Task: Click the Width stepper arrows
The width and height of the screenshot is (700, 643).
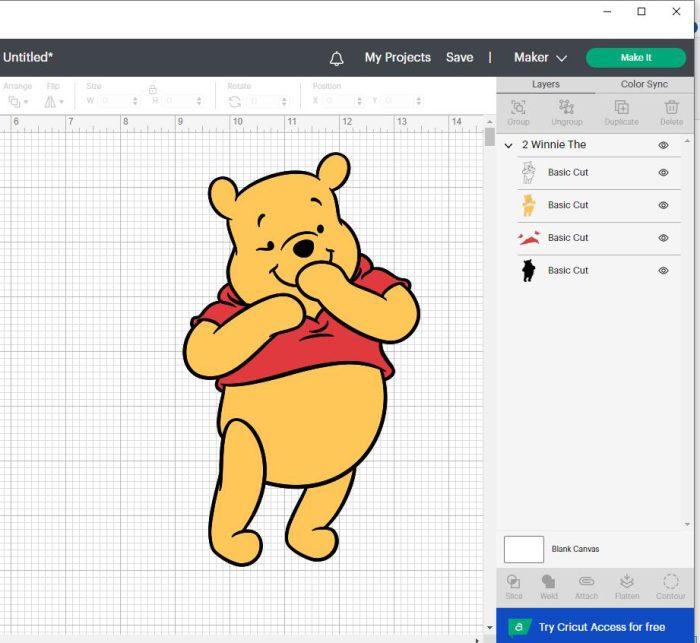Action: pyautogui.click(x=135, y=101)
